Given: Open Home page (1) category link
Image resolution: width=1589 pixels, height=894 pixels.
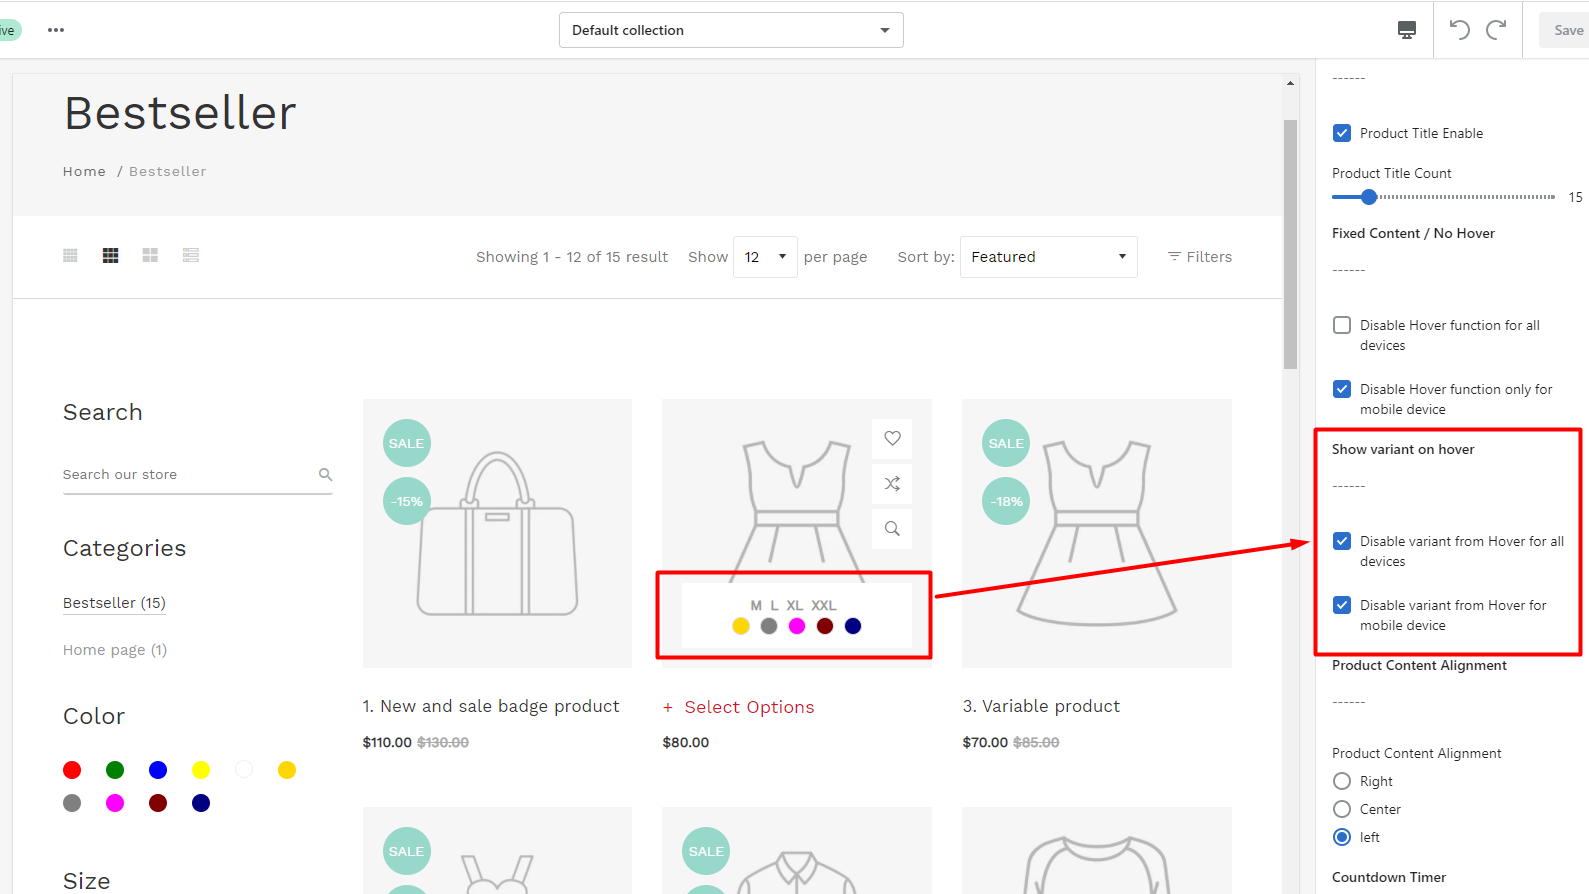Looking at the screenshot, I should [x=115, y=650].
